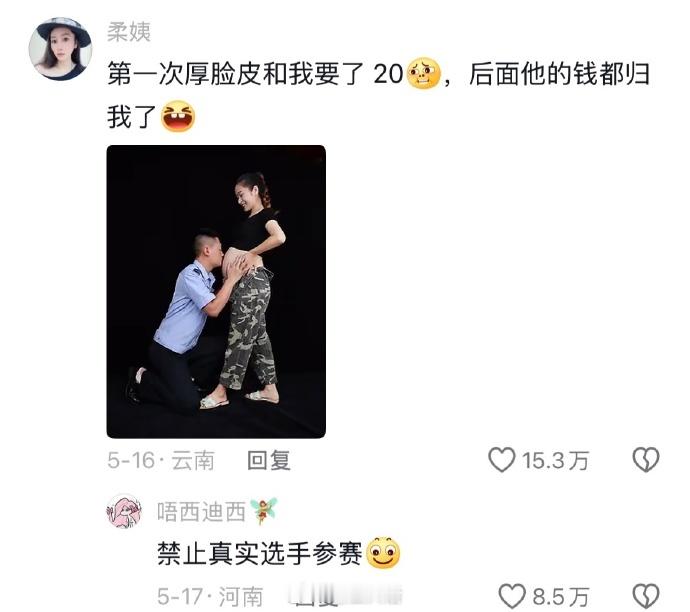690x612 pixels.
Task: Dislike 唔西迪西's reply via broken heart icon
Action: [x=646, y=597]
